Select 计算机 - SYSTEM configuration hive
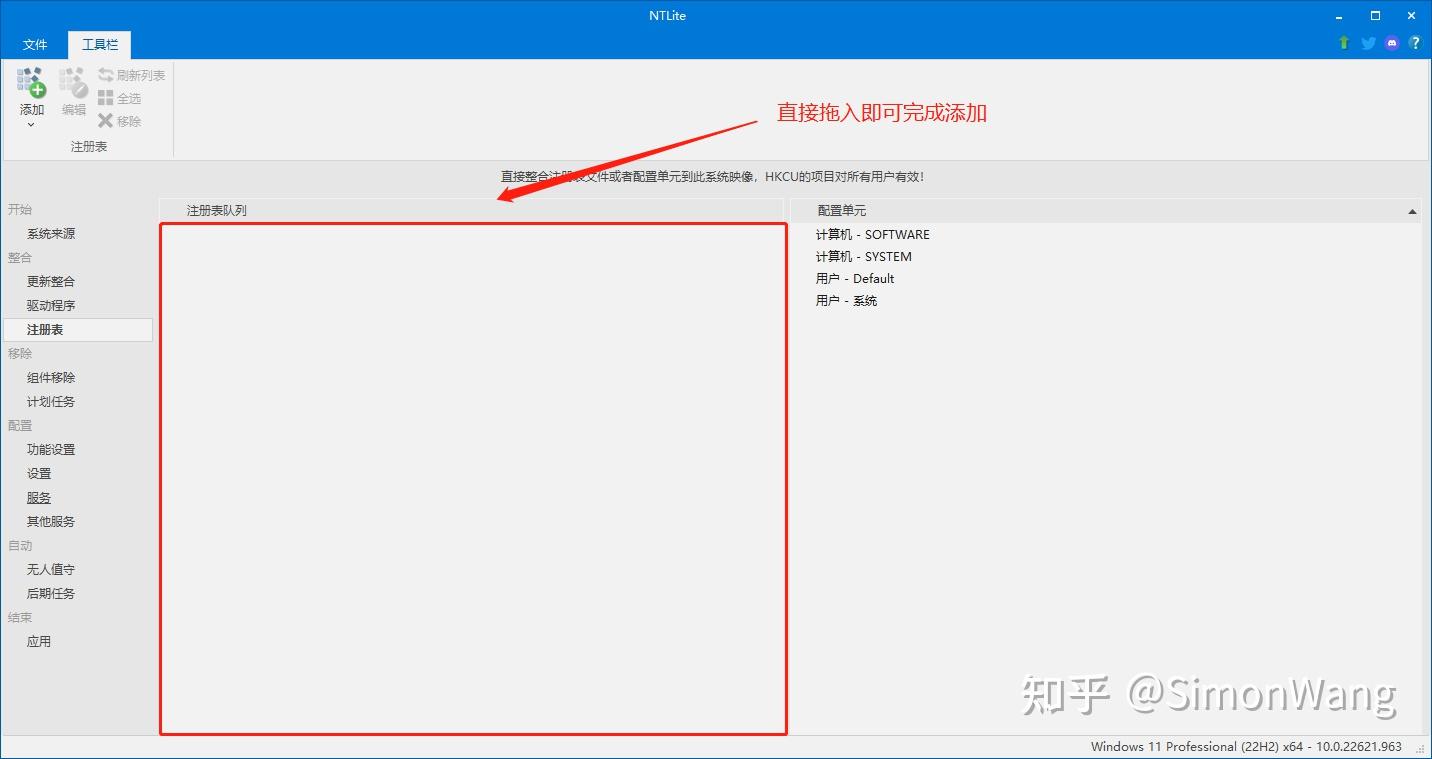The width and height of the screenshot is (1432, 759). pyautogui.click(x=864, y=256)
